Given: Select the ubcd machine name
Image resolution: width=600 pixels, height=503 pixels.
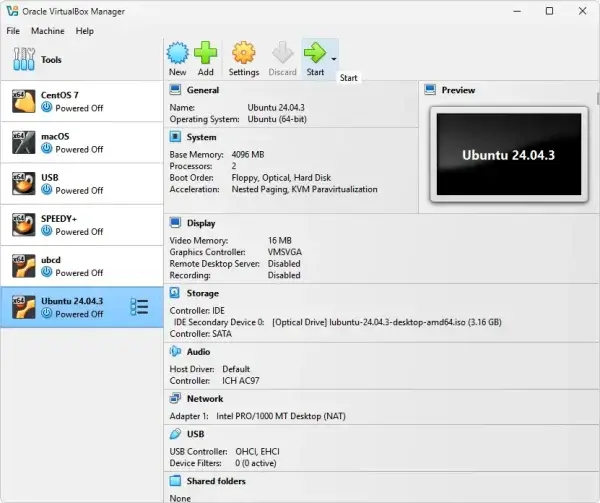Looking at the screenshot, I should point(51,260).
